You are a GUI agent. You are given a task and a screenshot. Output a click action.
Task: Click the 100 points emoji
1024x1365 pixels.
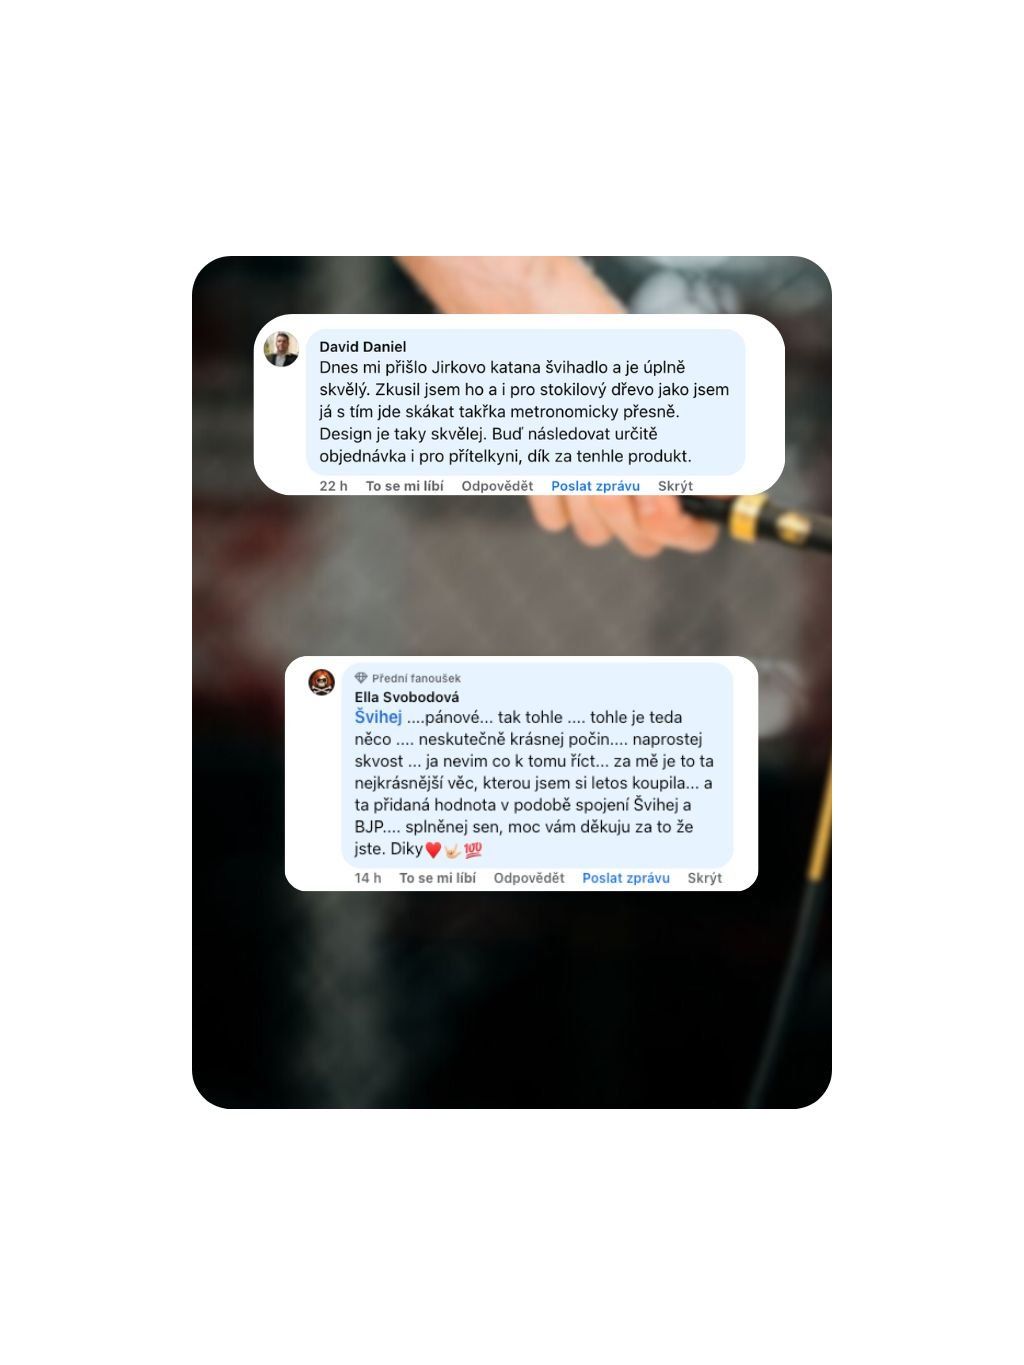click(x=473, y=850)
